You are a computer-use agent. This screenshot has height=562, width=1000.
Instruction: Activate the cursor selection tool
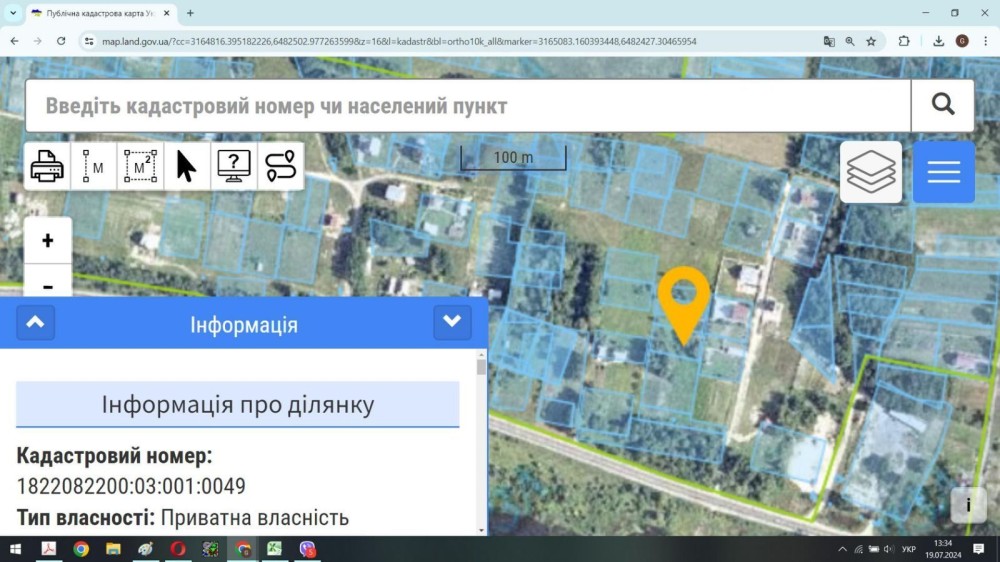187,166
